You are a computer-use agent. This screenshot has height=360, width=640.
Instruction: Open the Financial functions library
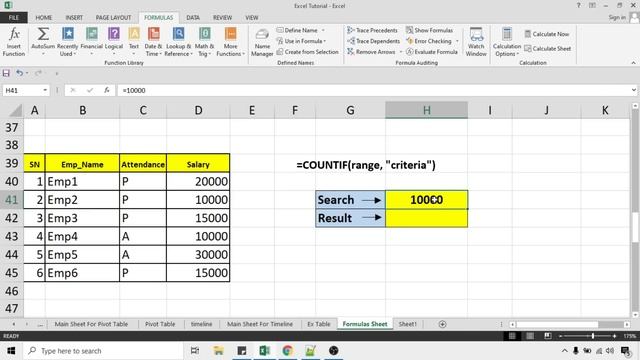tap(91, 42)
